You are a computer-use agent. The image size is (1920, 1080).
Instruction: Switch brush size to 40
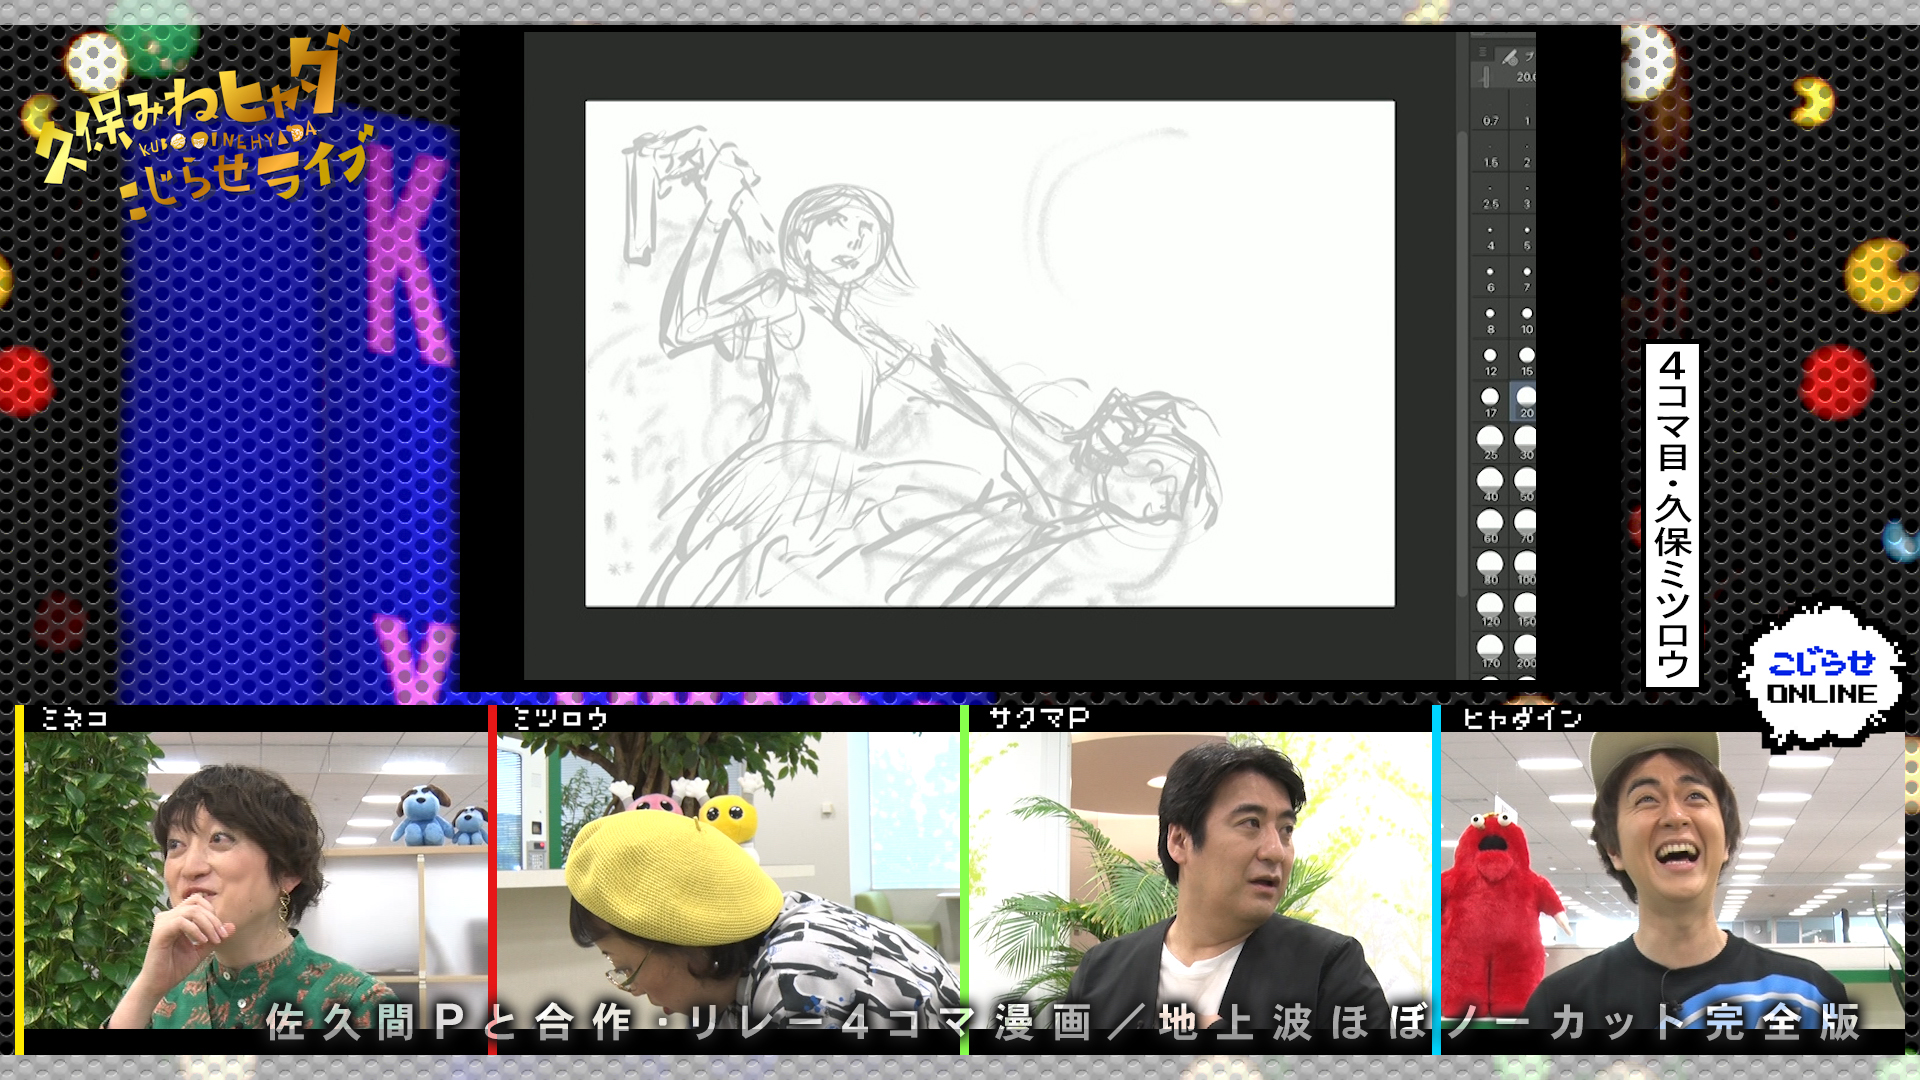tap(1490, 484)
